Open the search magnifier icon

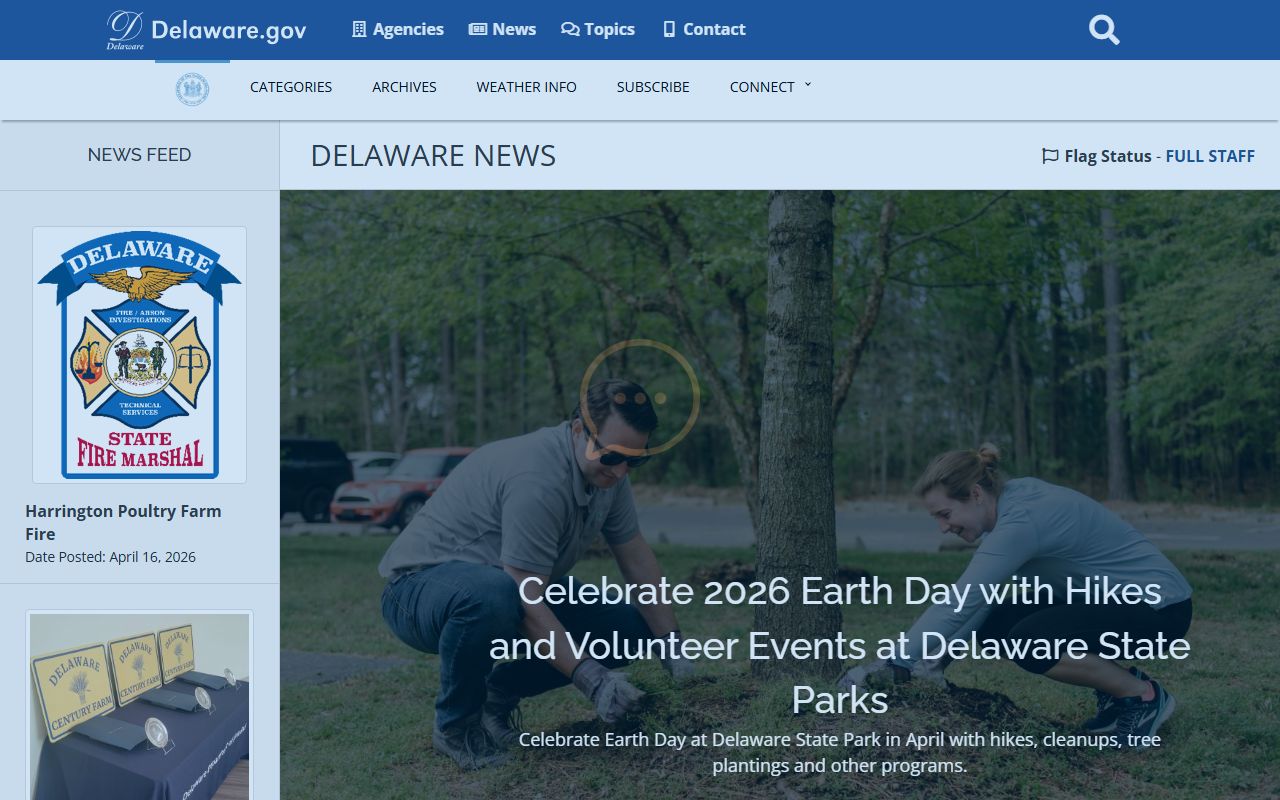[x=1104, y=30]
